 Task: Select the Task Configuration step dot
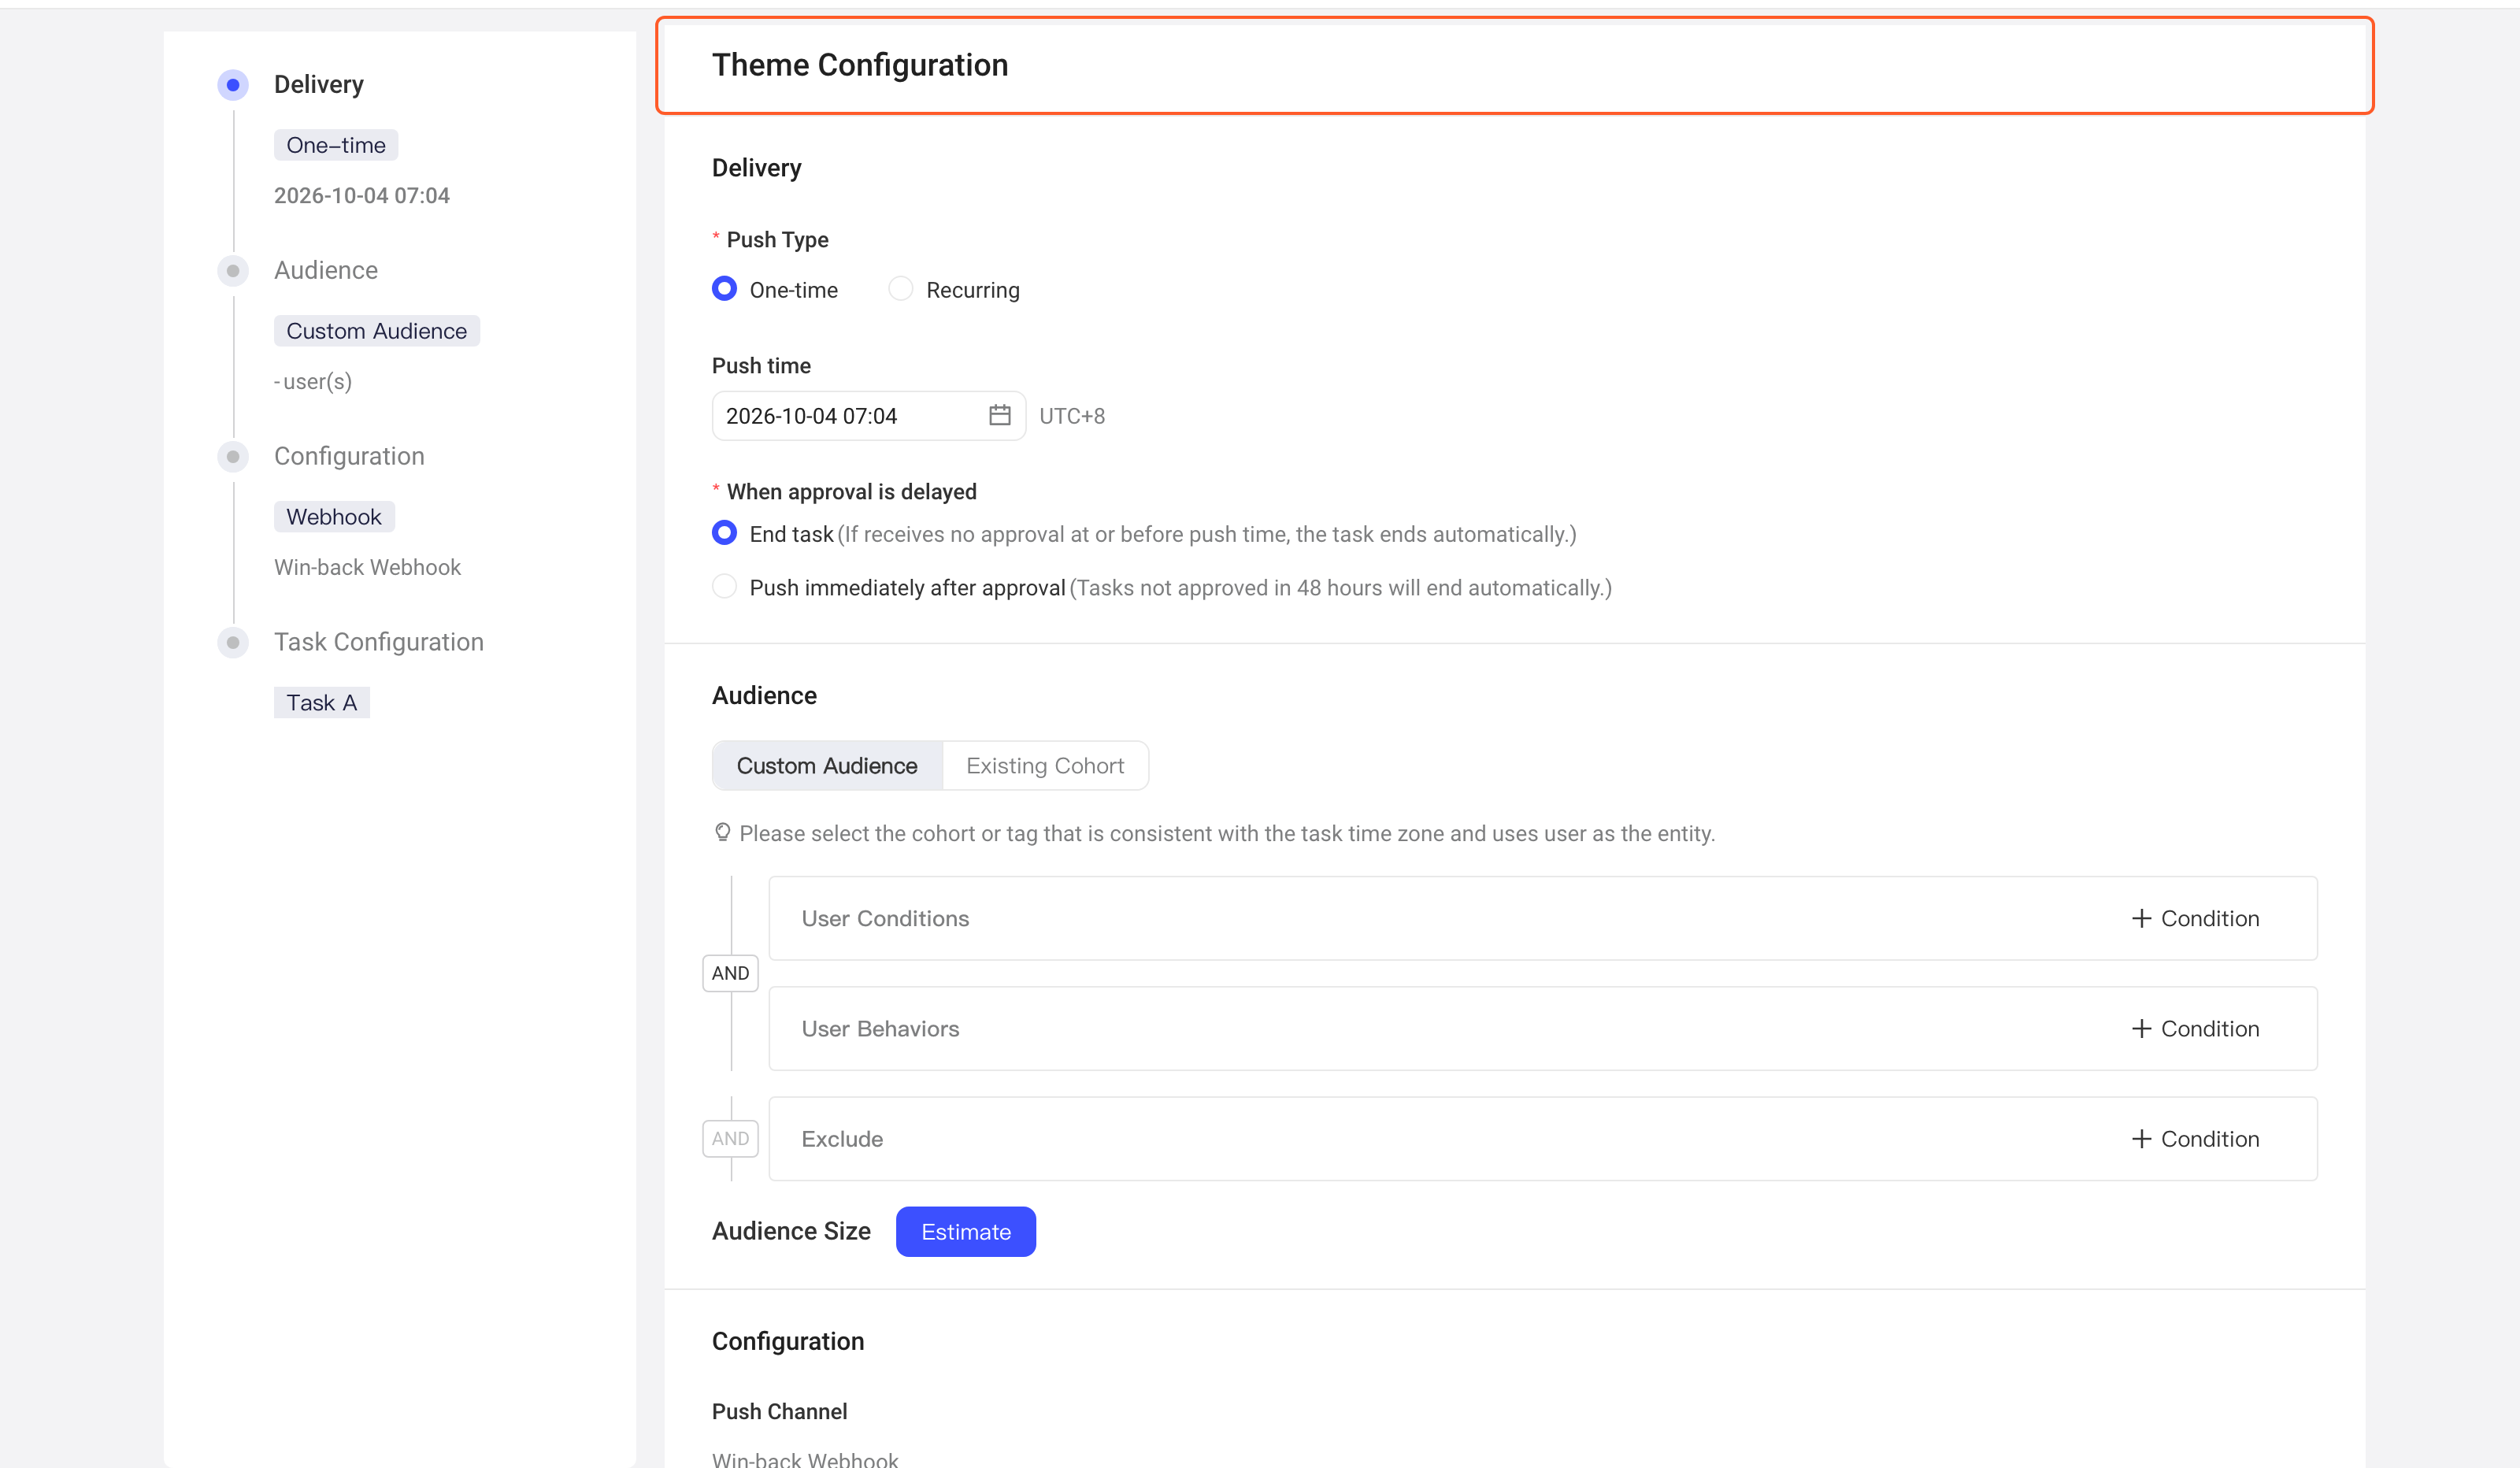(233, 643)
